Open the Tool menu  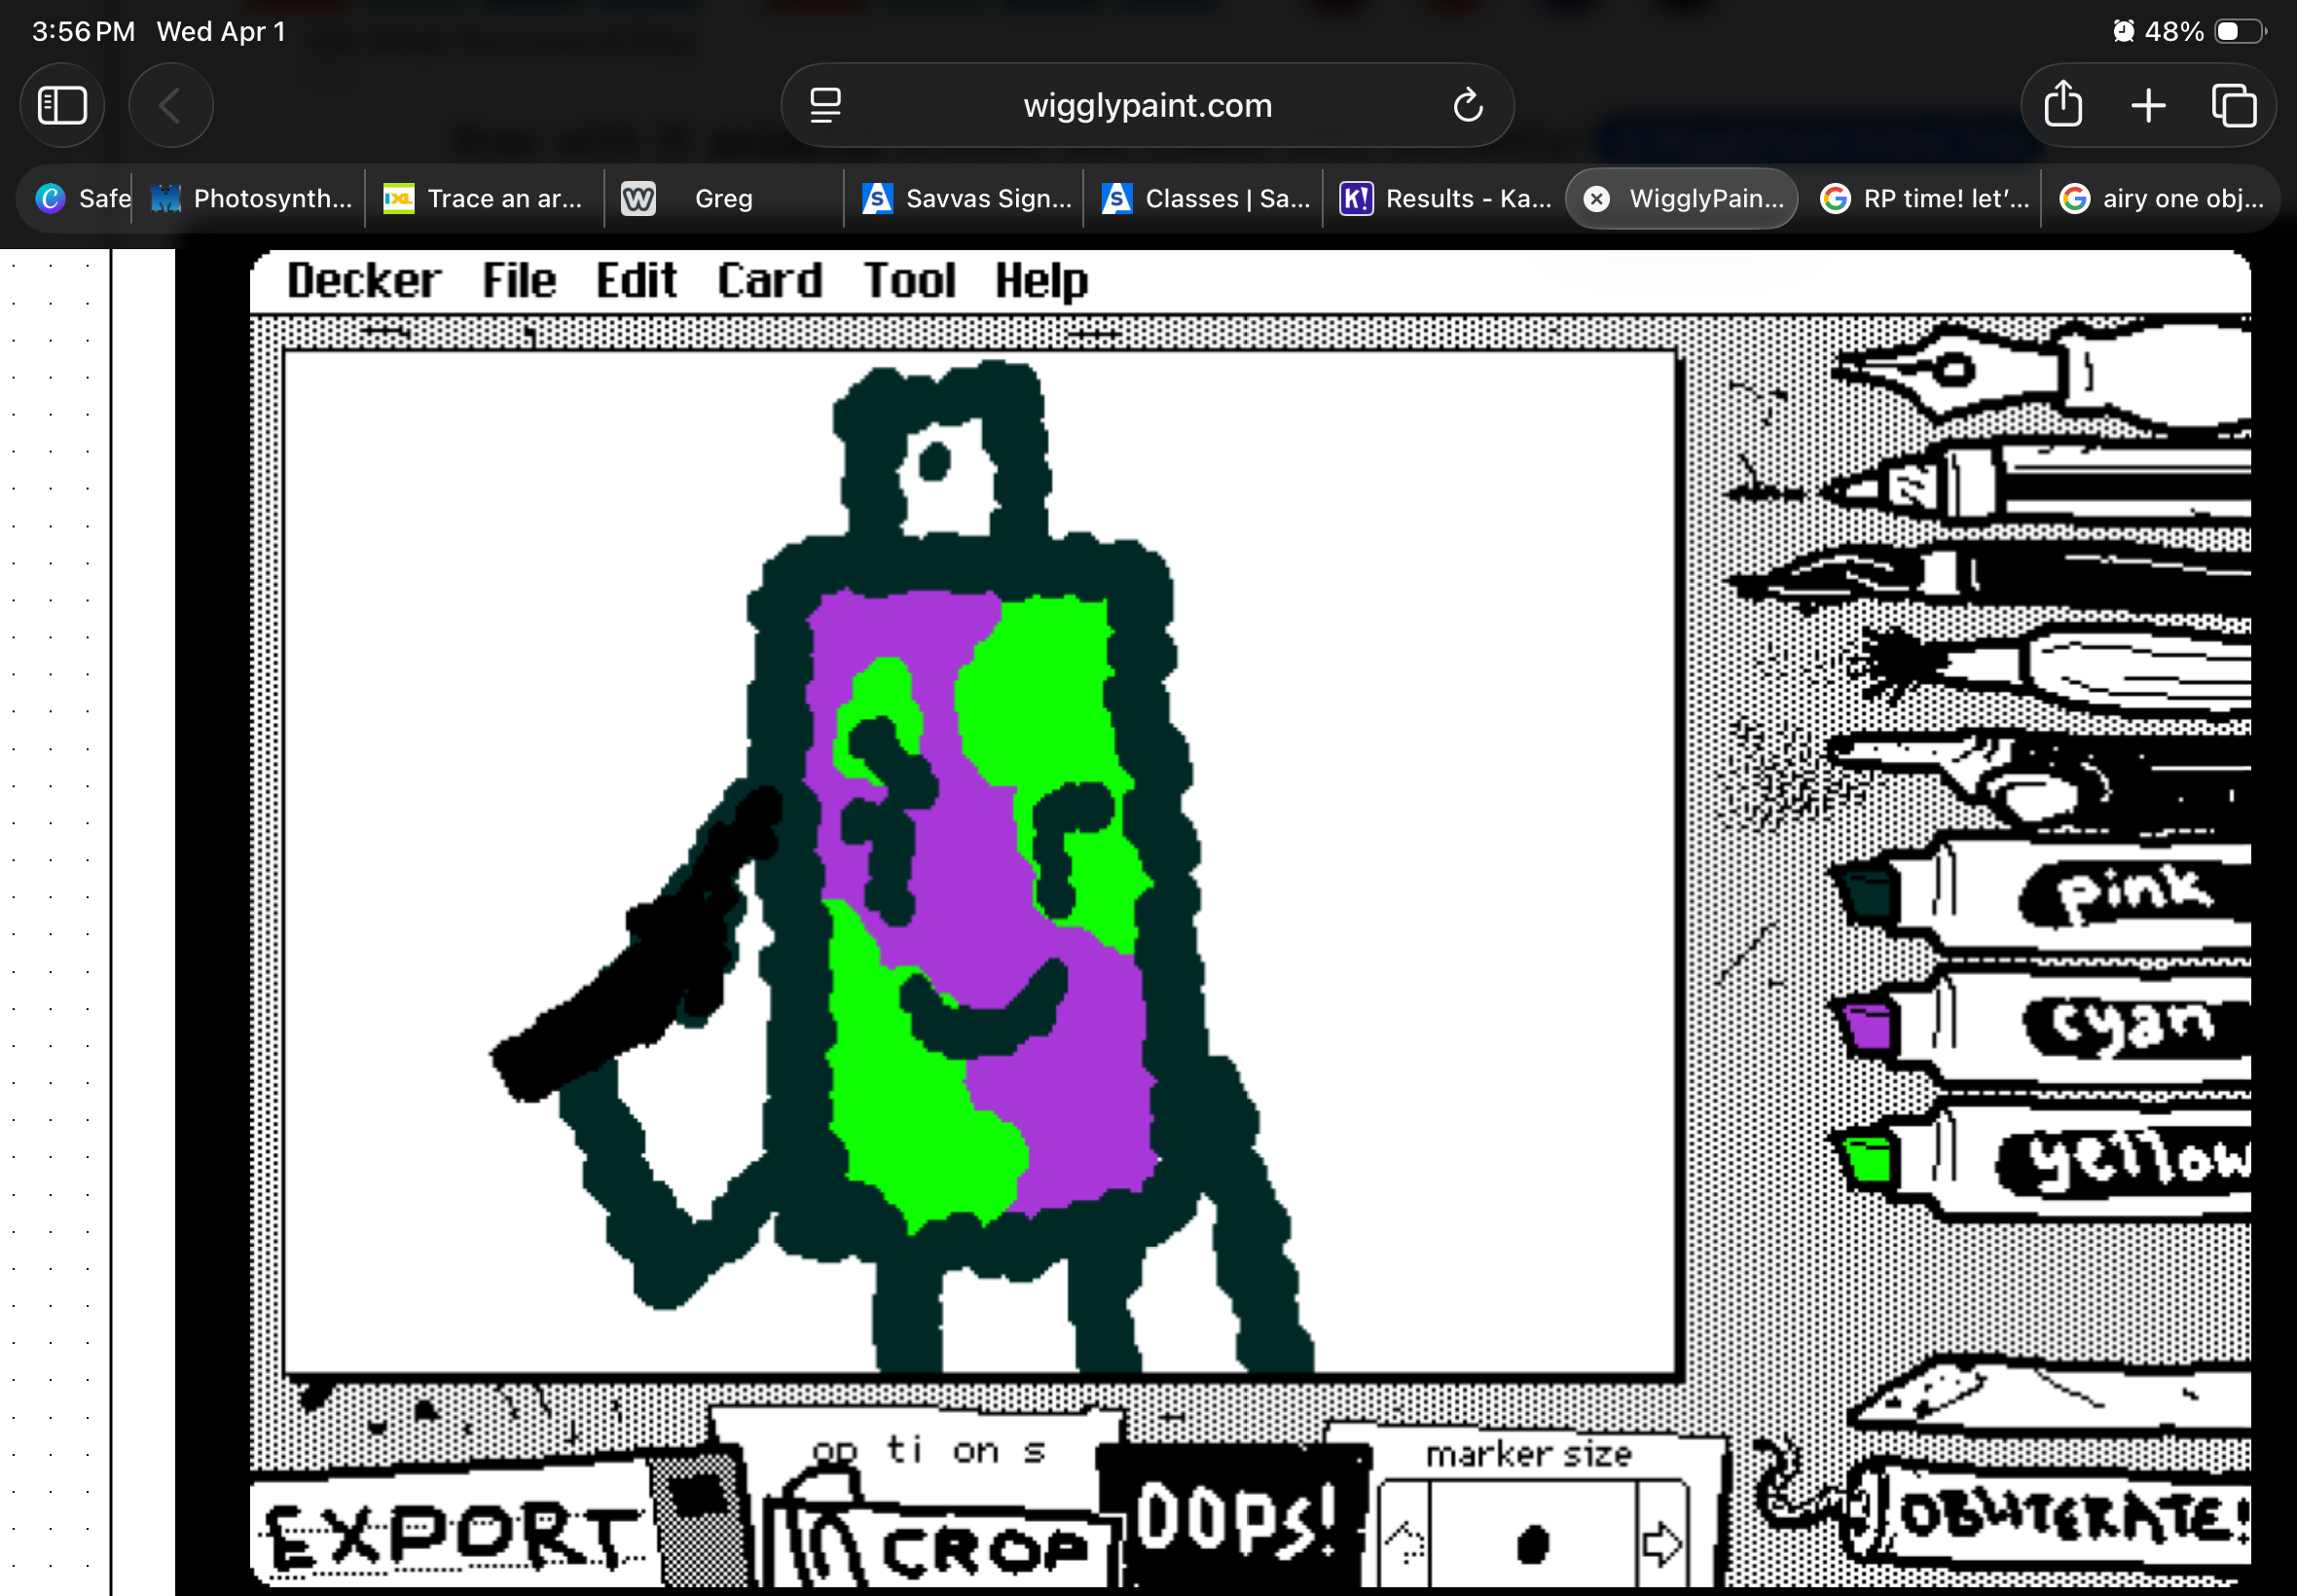(x=907, y=280)
